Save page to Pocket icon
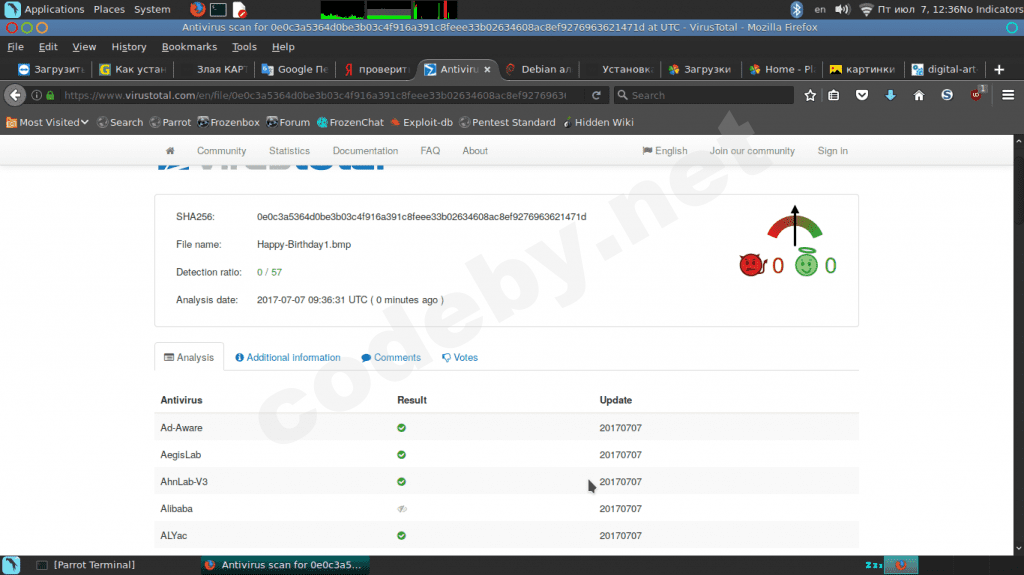Image resolution: width=1024 pixels, height=575 pixels. [x=862, y=95]
